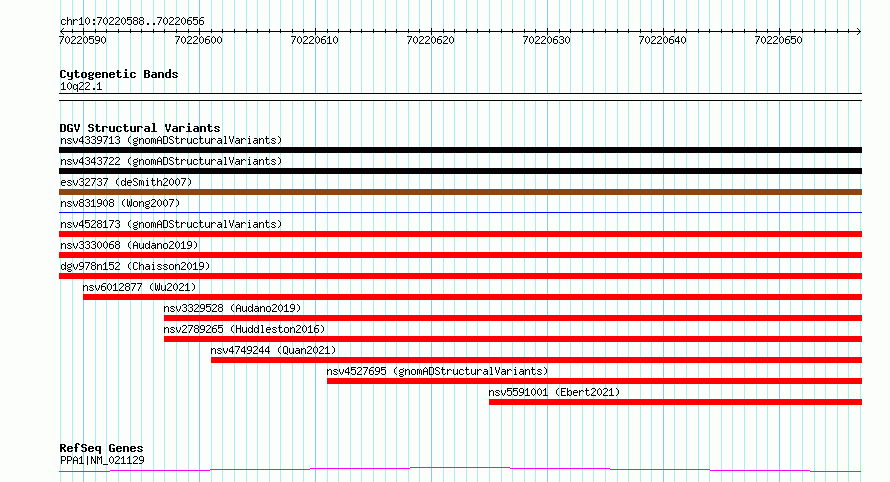The width and height of the screenshot is (890, 482).
Task: Click the chr10:70220588..70220656 region label
Action: coord(132,21)
